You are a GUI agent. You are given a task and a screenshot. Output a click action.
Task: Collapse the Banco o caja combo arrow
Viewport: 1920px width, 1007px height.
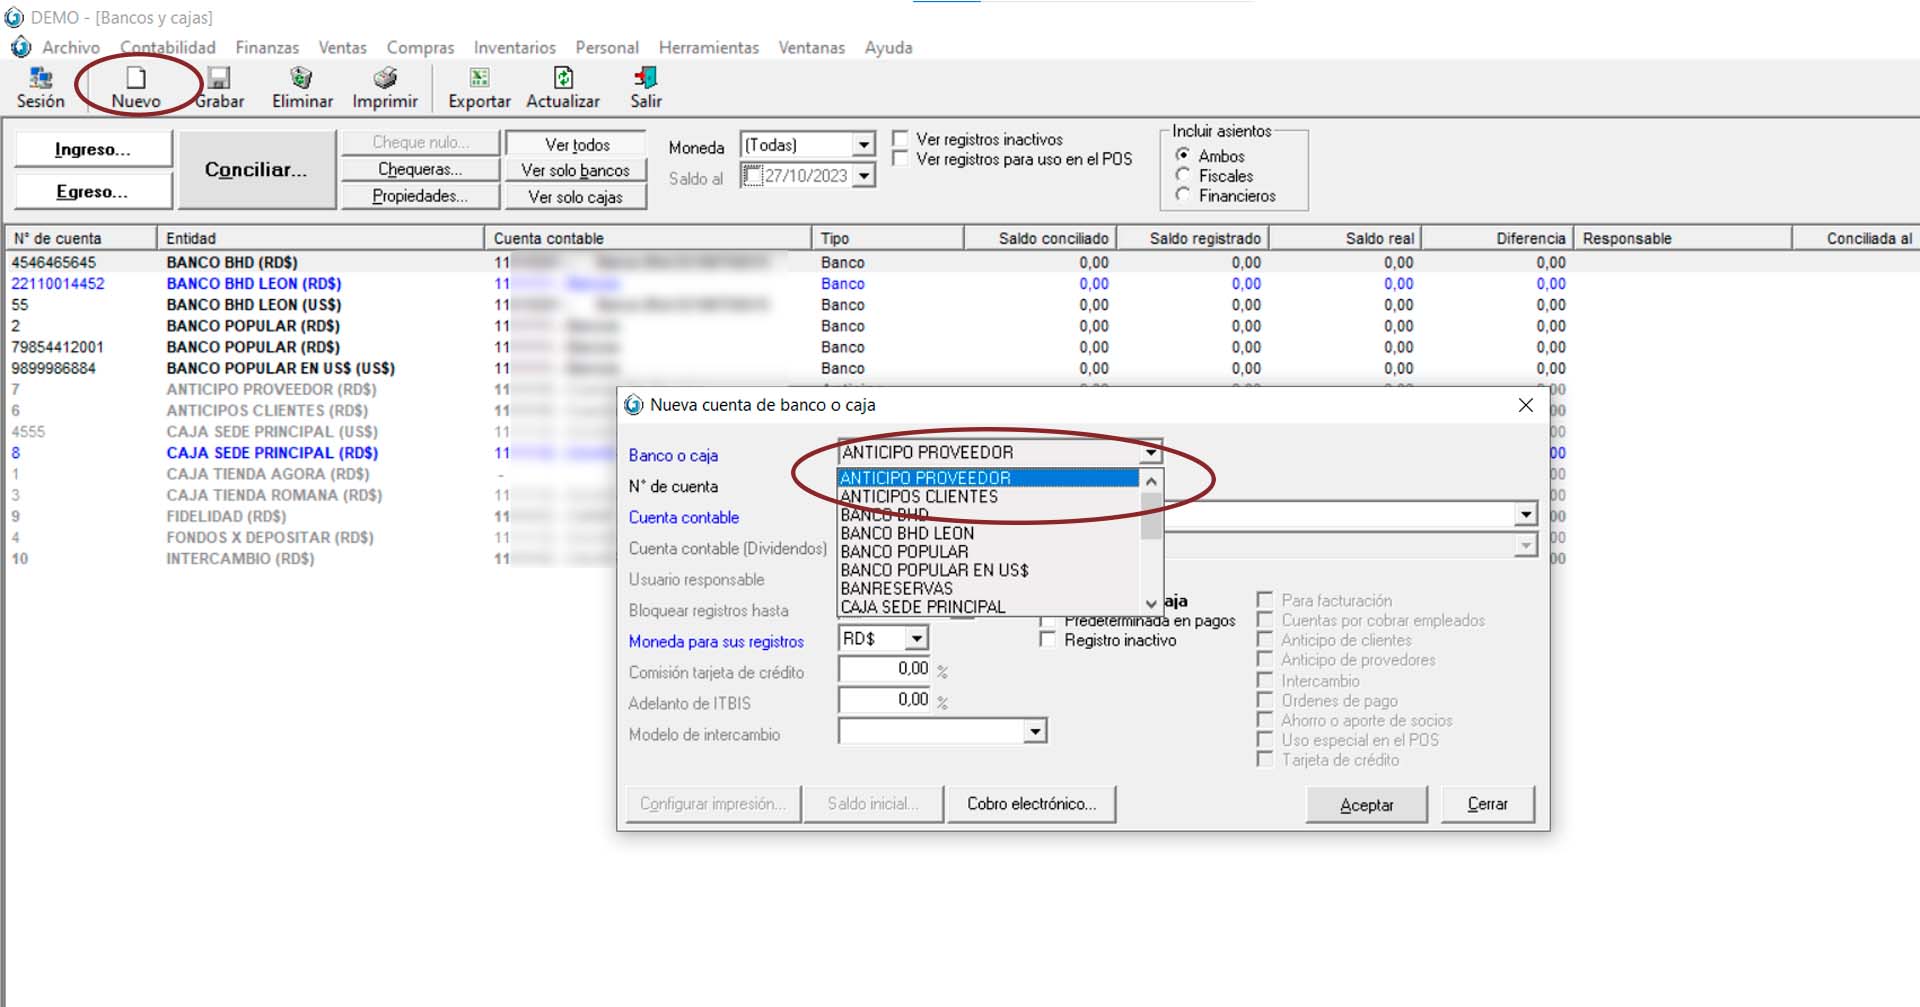pos(1151,452)
